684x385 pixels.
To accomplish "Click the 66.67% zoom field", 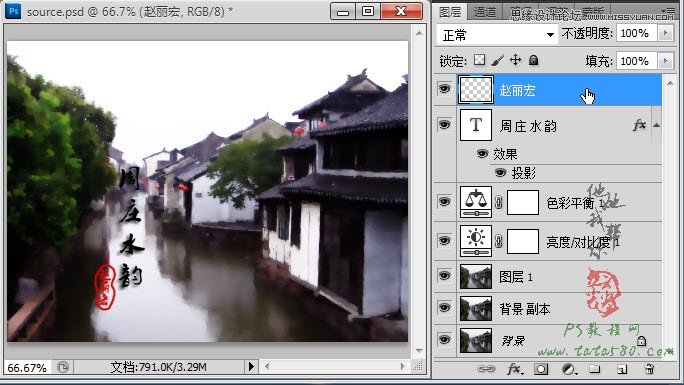I will click(27, 368).
